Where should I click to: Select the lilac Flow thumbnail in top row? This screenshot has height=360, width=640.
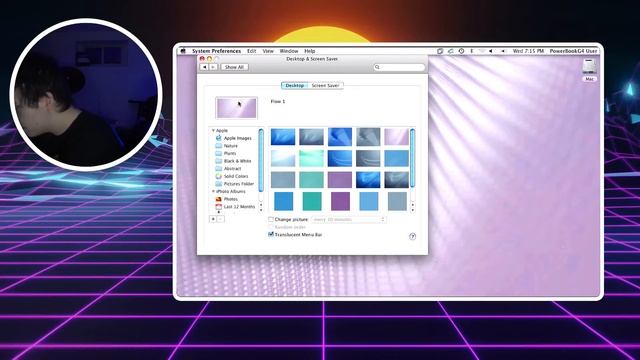pyautogui.click(x=396, y=137)
